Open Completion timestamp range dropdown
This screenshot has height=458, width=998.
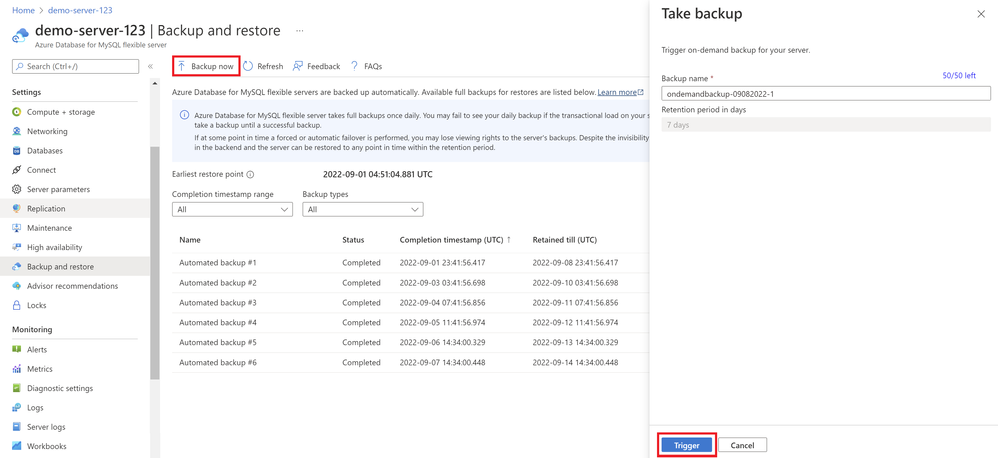232,209
